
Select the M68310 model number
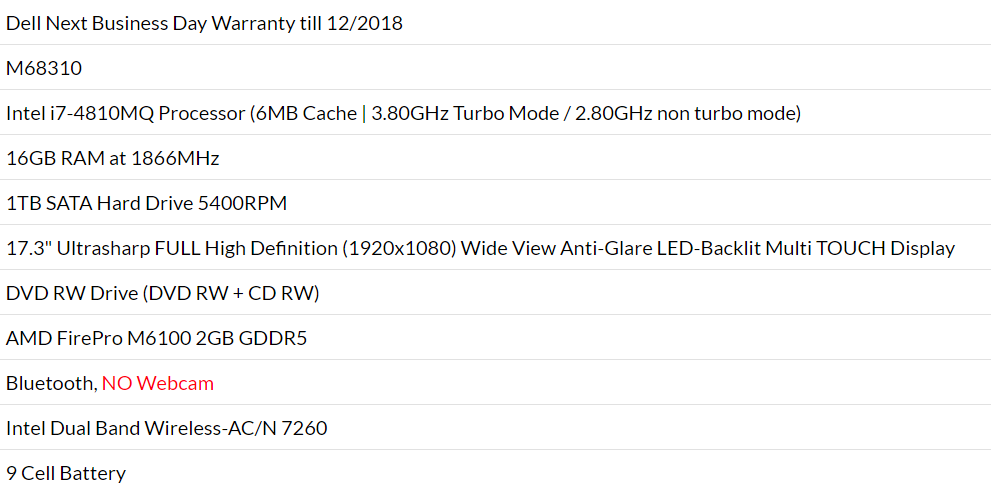click(x=44, y=68)
